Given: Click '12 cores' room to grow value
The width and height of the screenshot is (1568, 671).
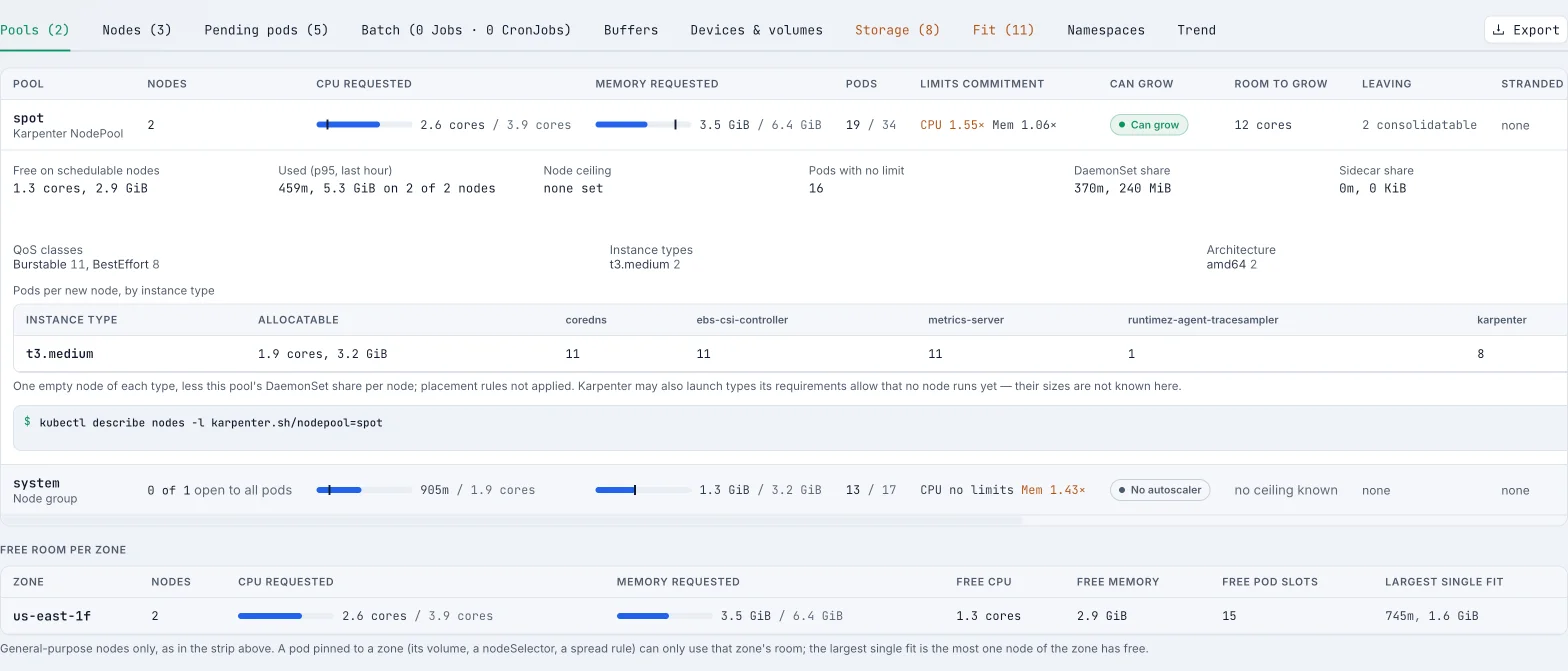Looking at the screenshot, I should coord(1263,125).
